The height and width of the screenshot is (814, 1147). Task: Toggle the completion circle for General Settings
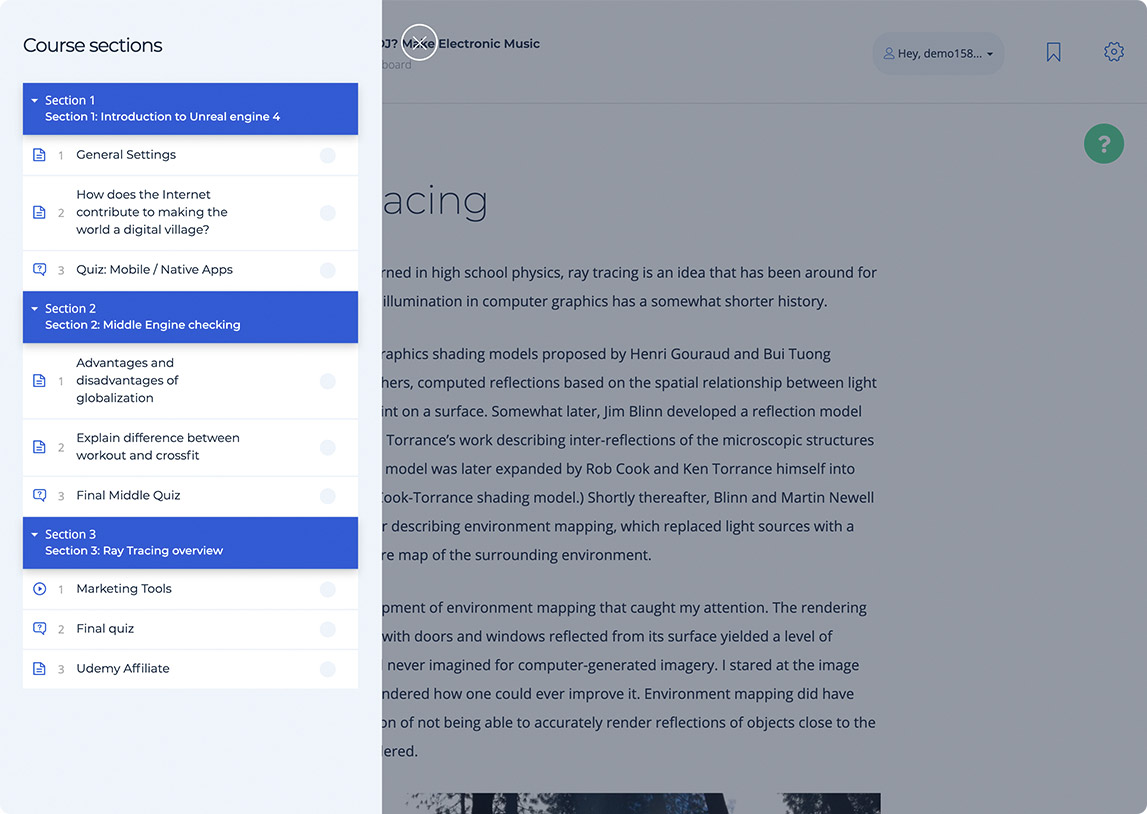point(327,155)
